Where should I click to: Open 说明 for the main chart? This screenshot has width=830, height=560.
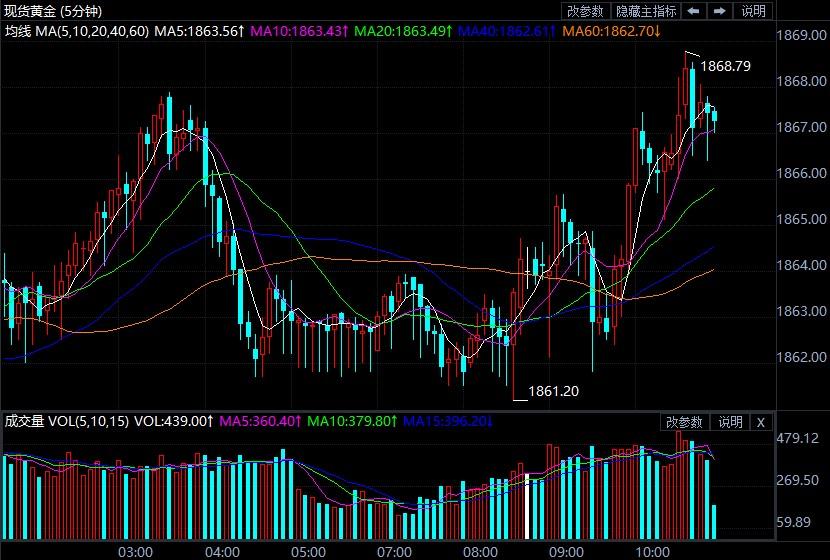click(753, 11)
